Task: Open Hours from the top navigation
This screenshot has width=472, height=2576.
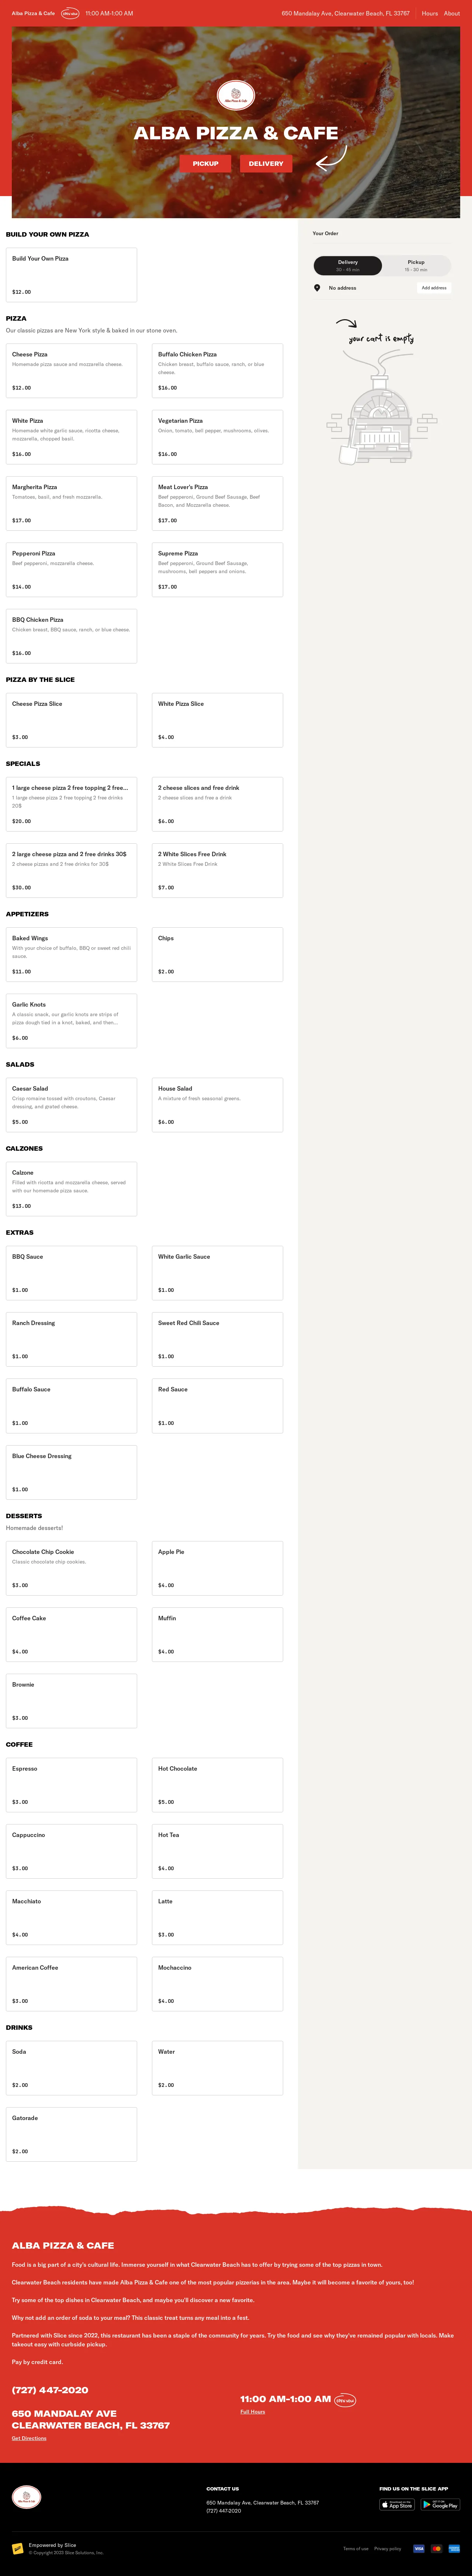Action: click(x=430, y=14)
